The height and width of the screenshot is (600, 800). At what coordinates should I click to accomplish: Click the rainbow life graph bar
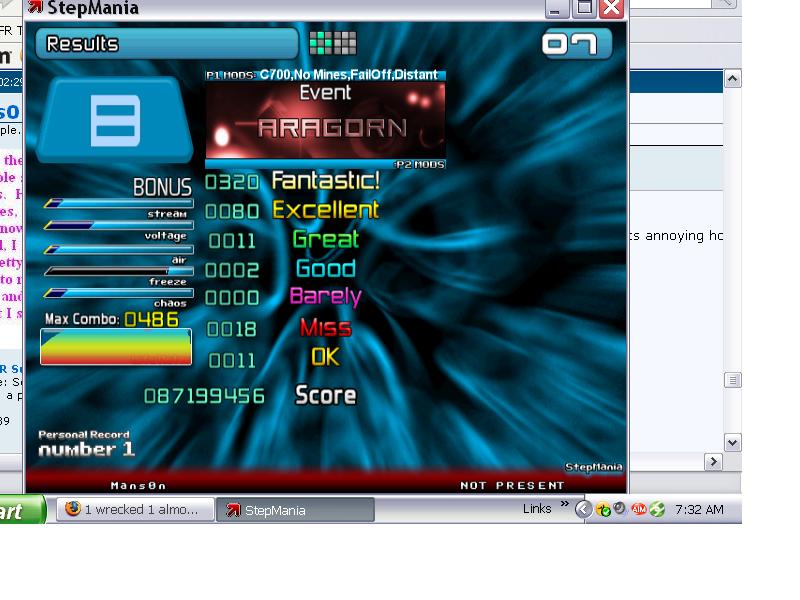tap(116, 347)
